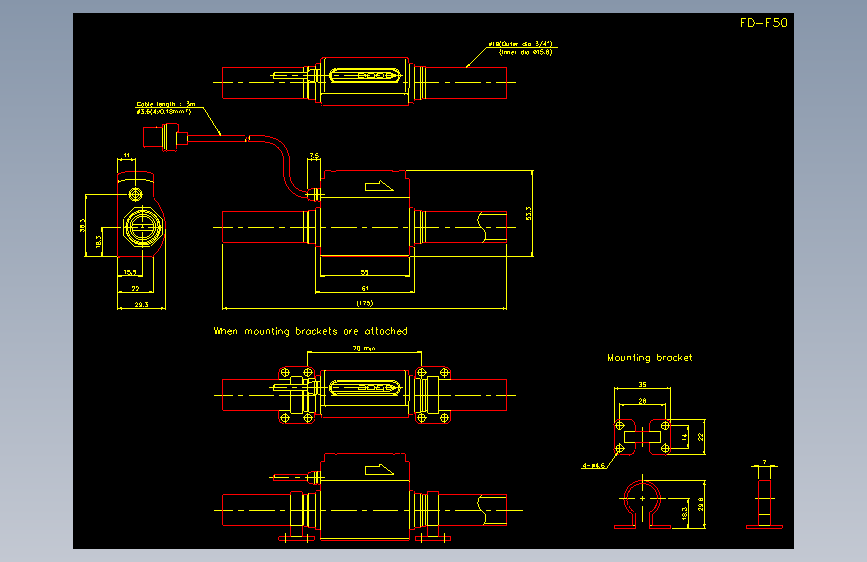Click the 7.6 dimension above the cable outlet
The height and width of the screenshot is (562, 867).
coord(314,156)
